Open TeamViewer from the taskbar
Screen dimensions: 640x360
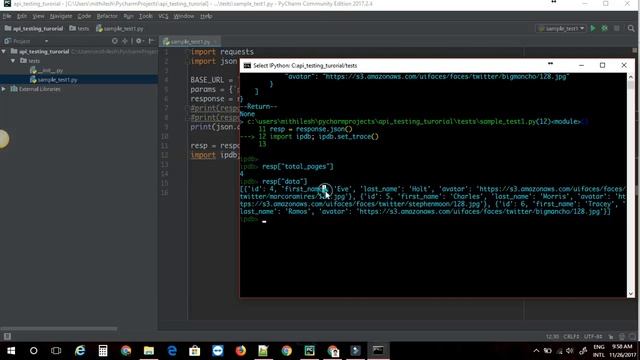(218, 351)
